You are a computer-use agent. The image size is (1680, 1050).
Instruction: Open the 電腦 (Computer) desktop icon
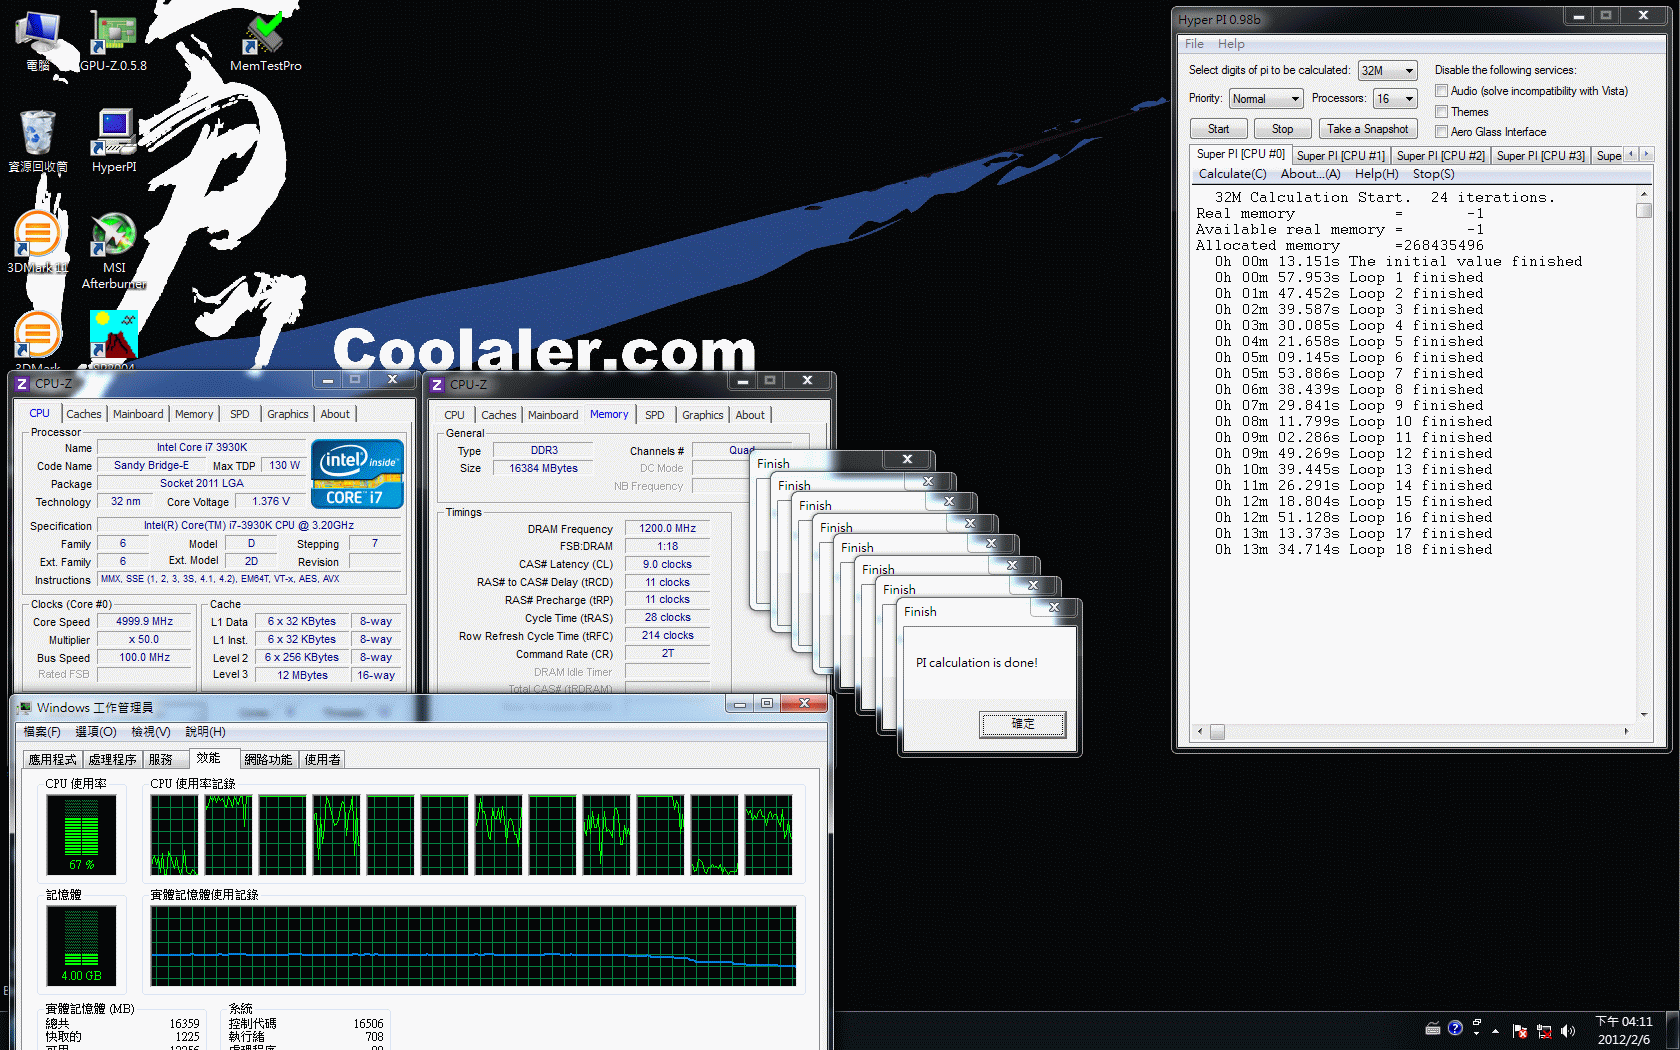38,40
